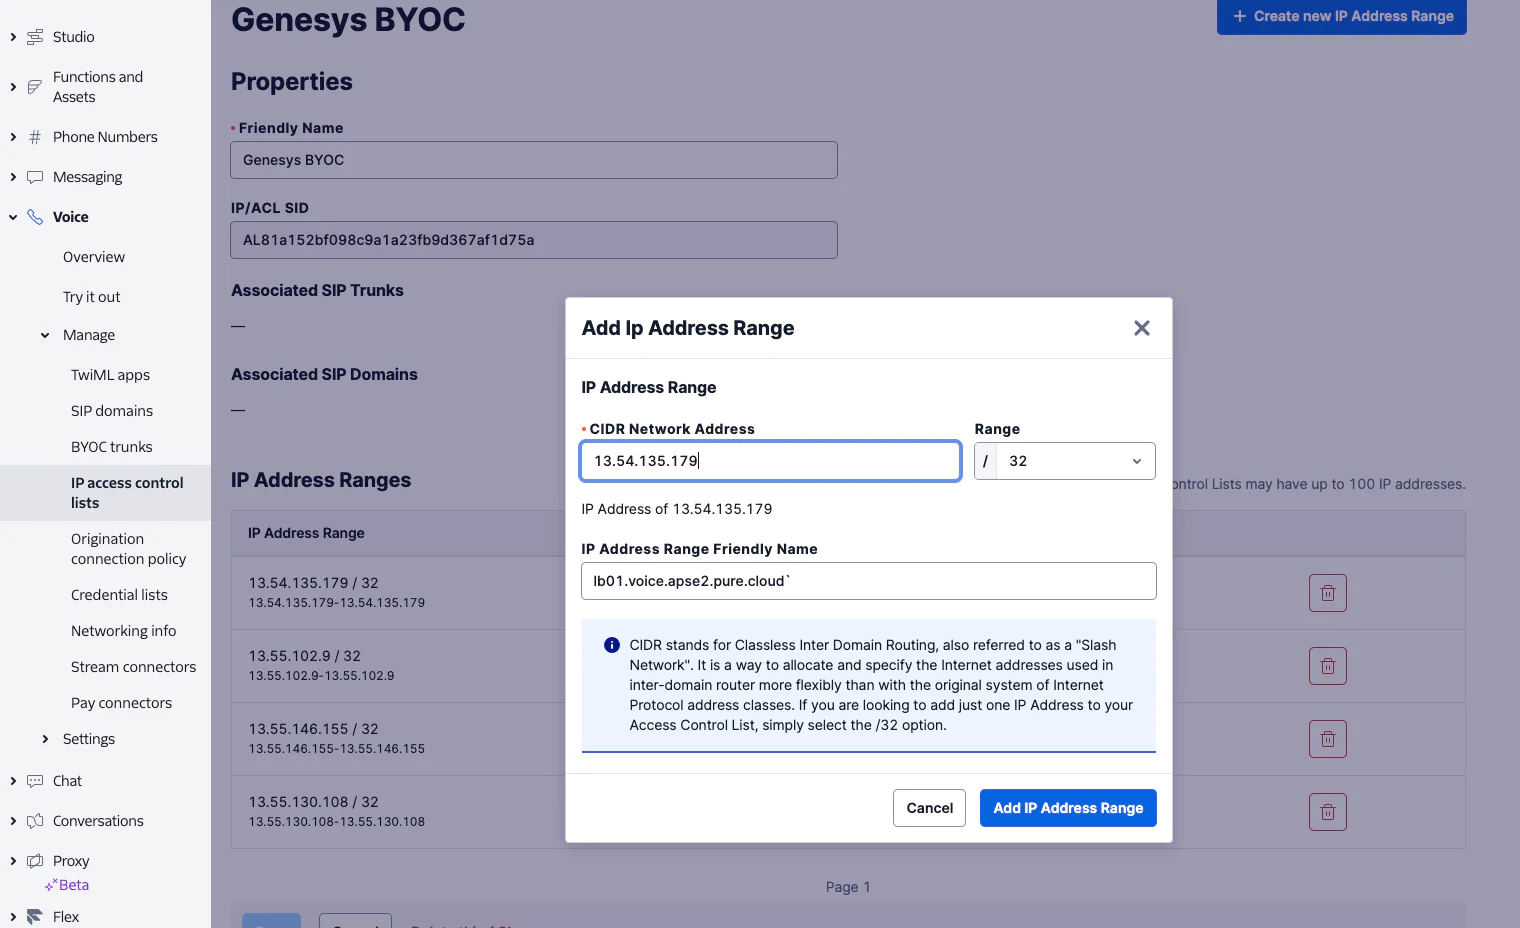This screenshot has height=928, width=1520.
Task: Expand the Flex section chevron
Action: (13, 917)
